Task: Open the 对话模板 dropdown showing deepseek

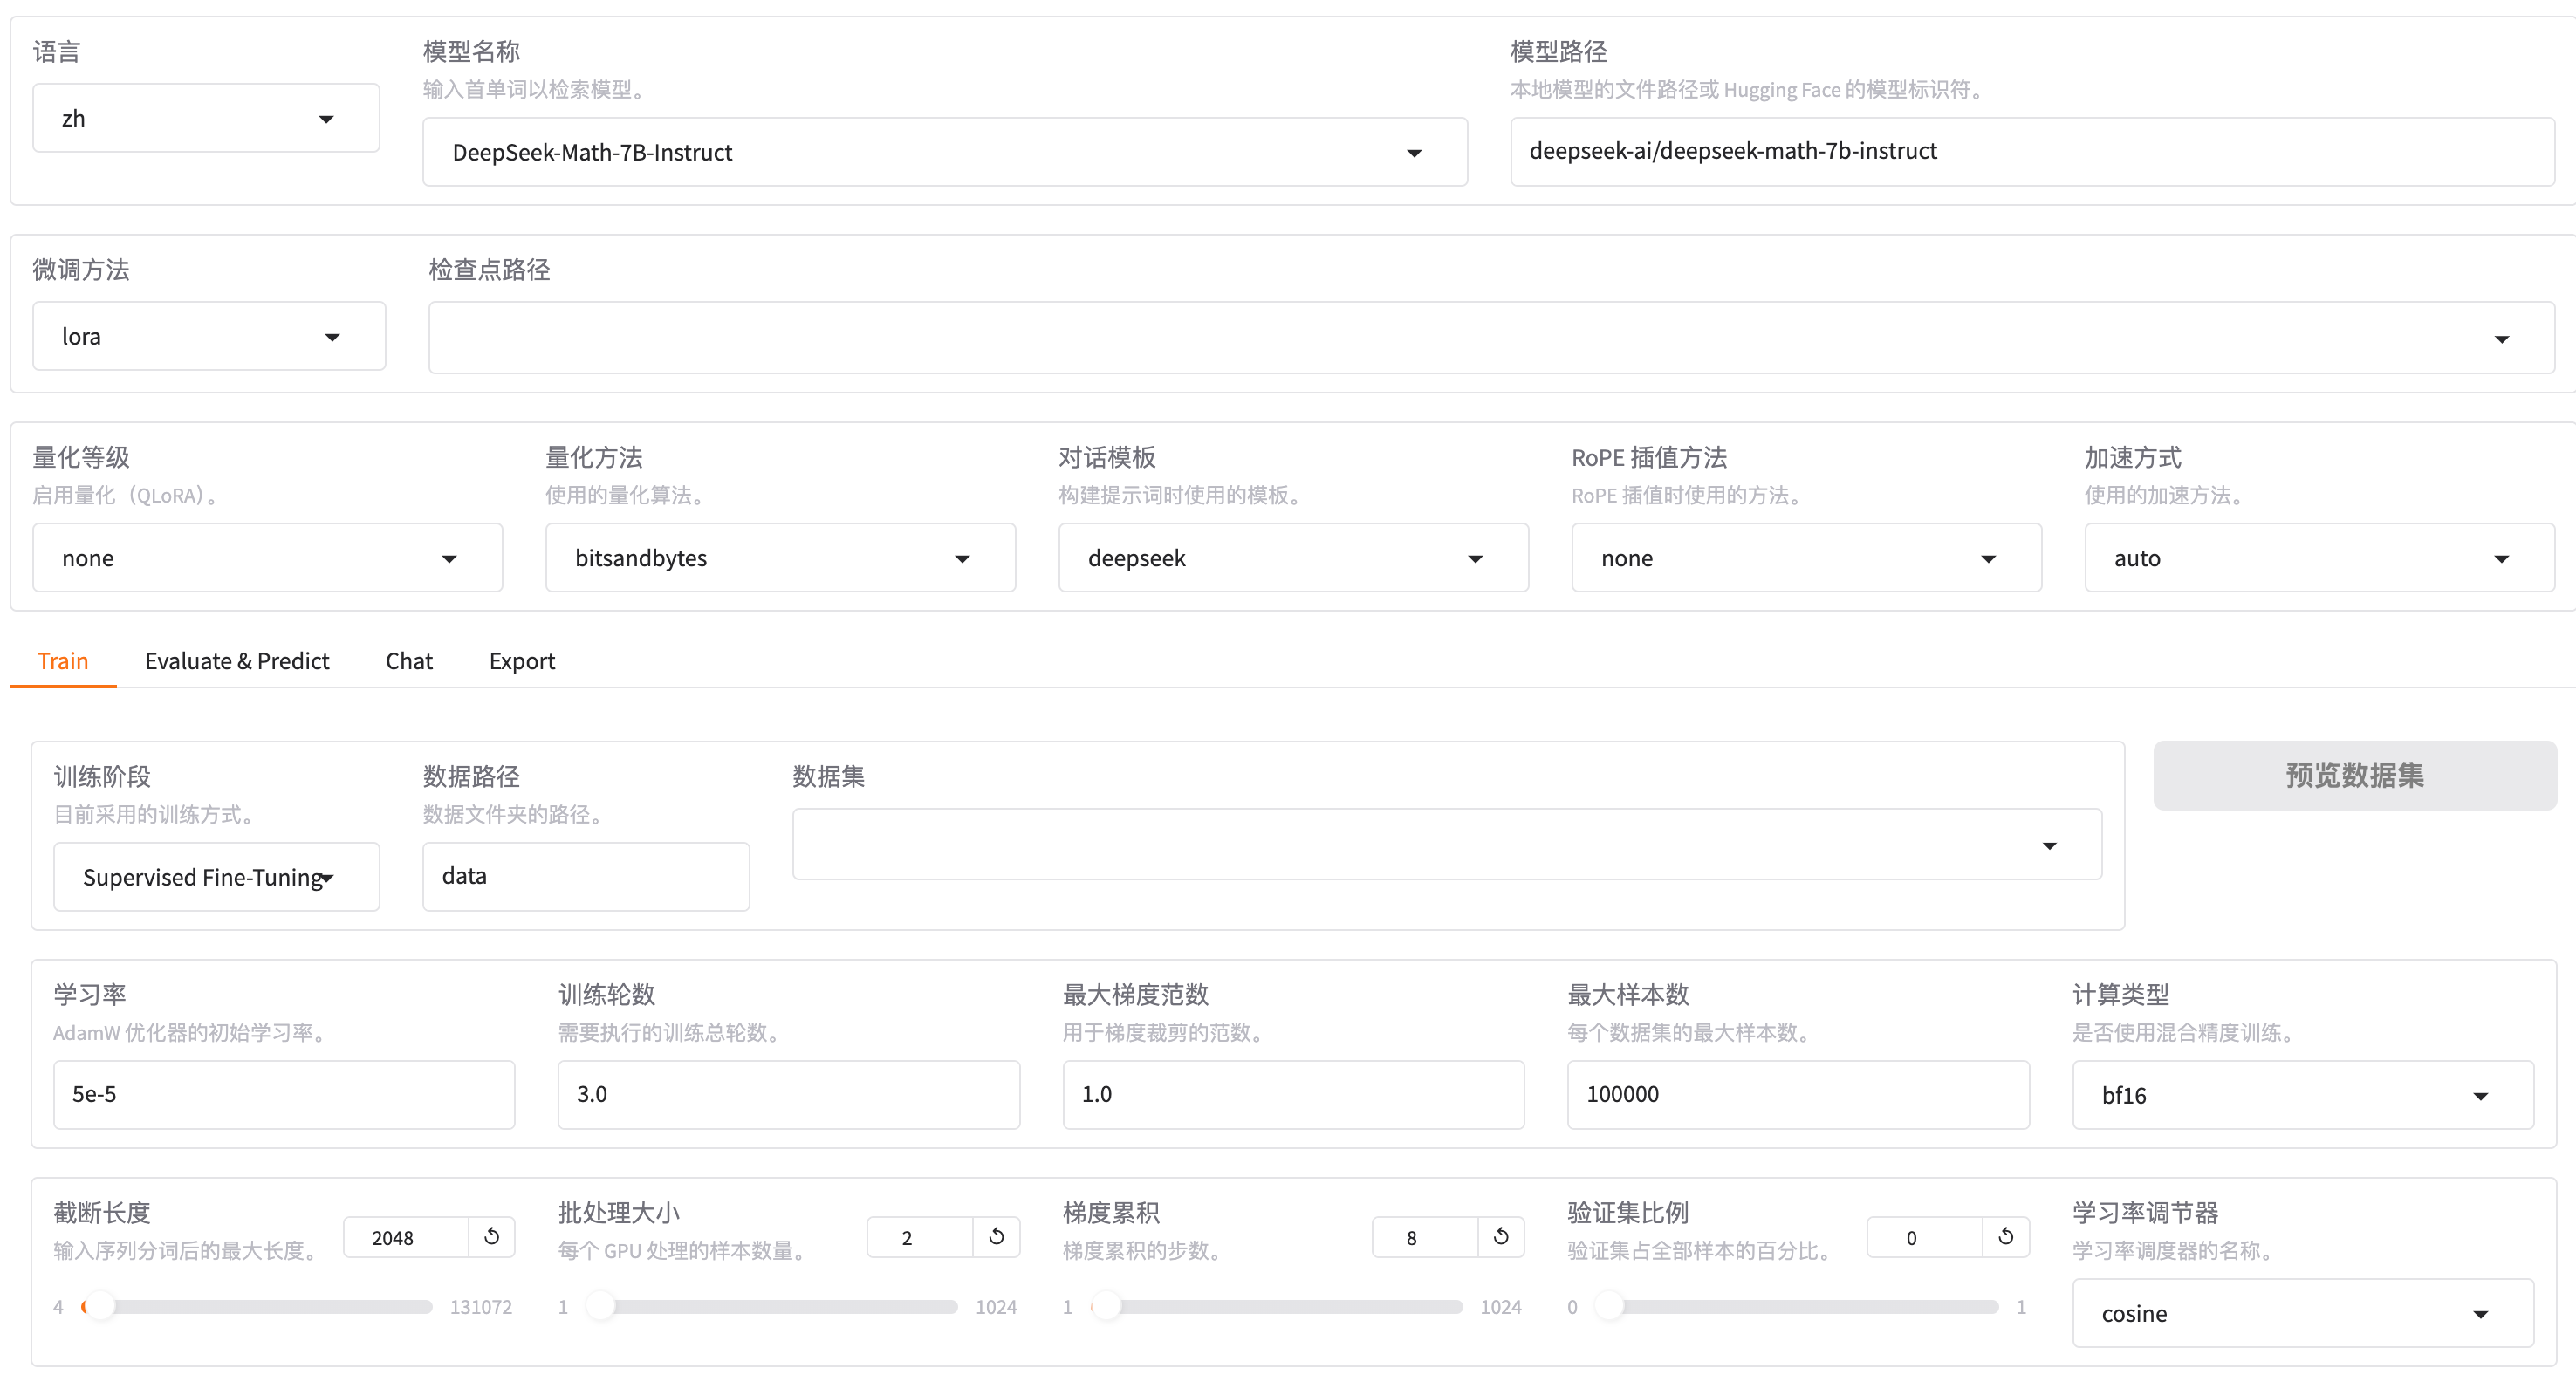Action: [x=1294, y=558]
